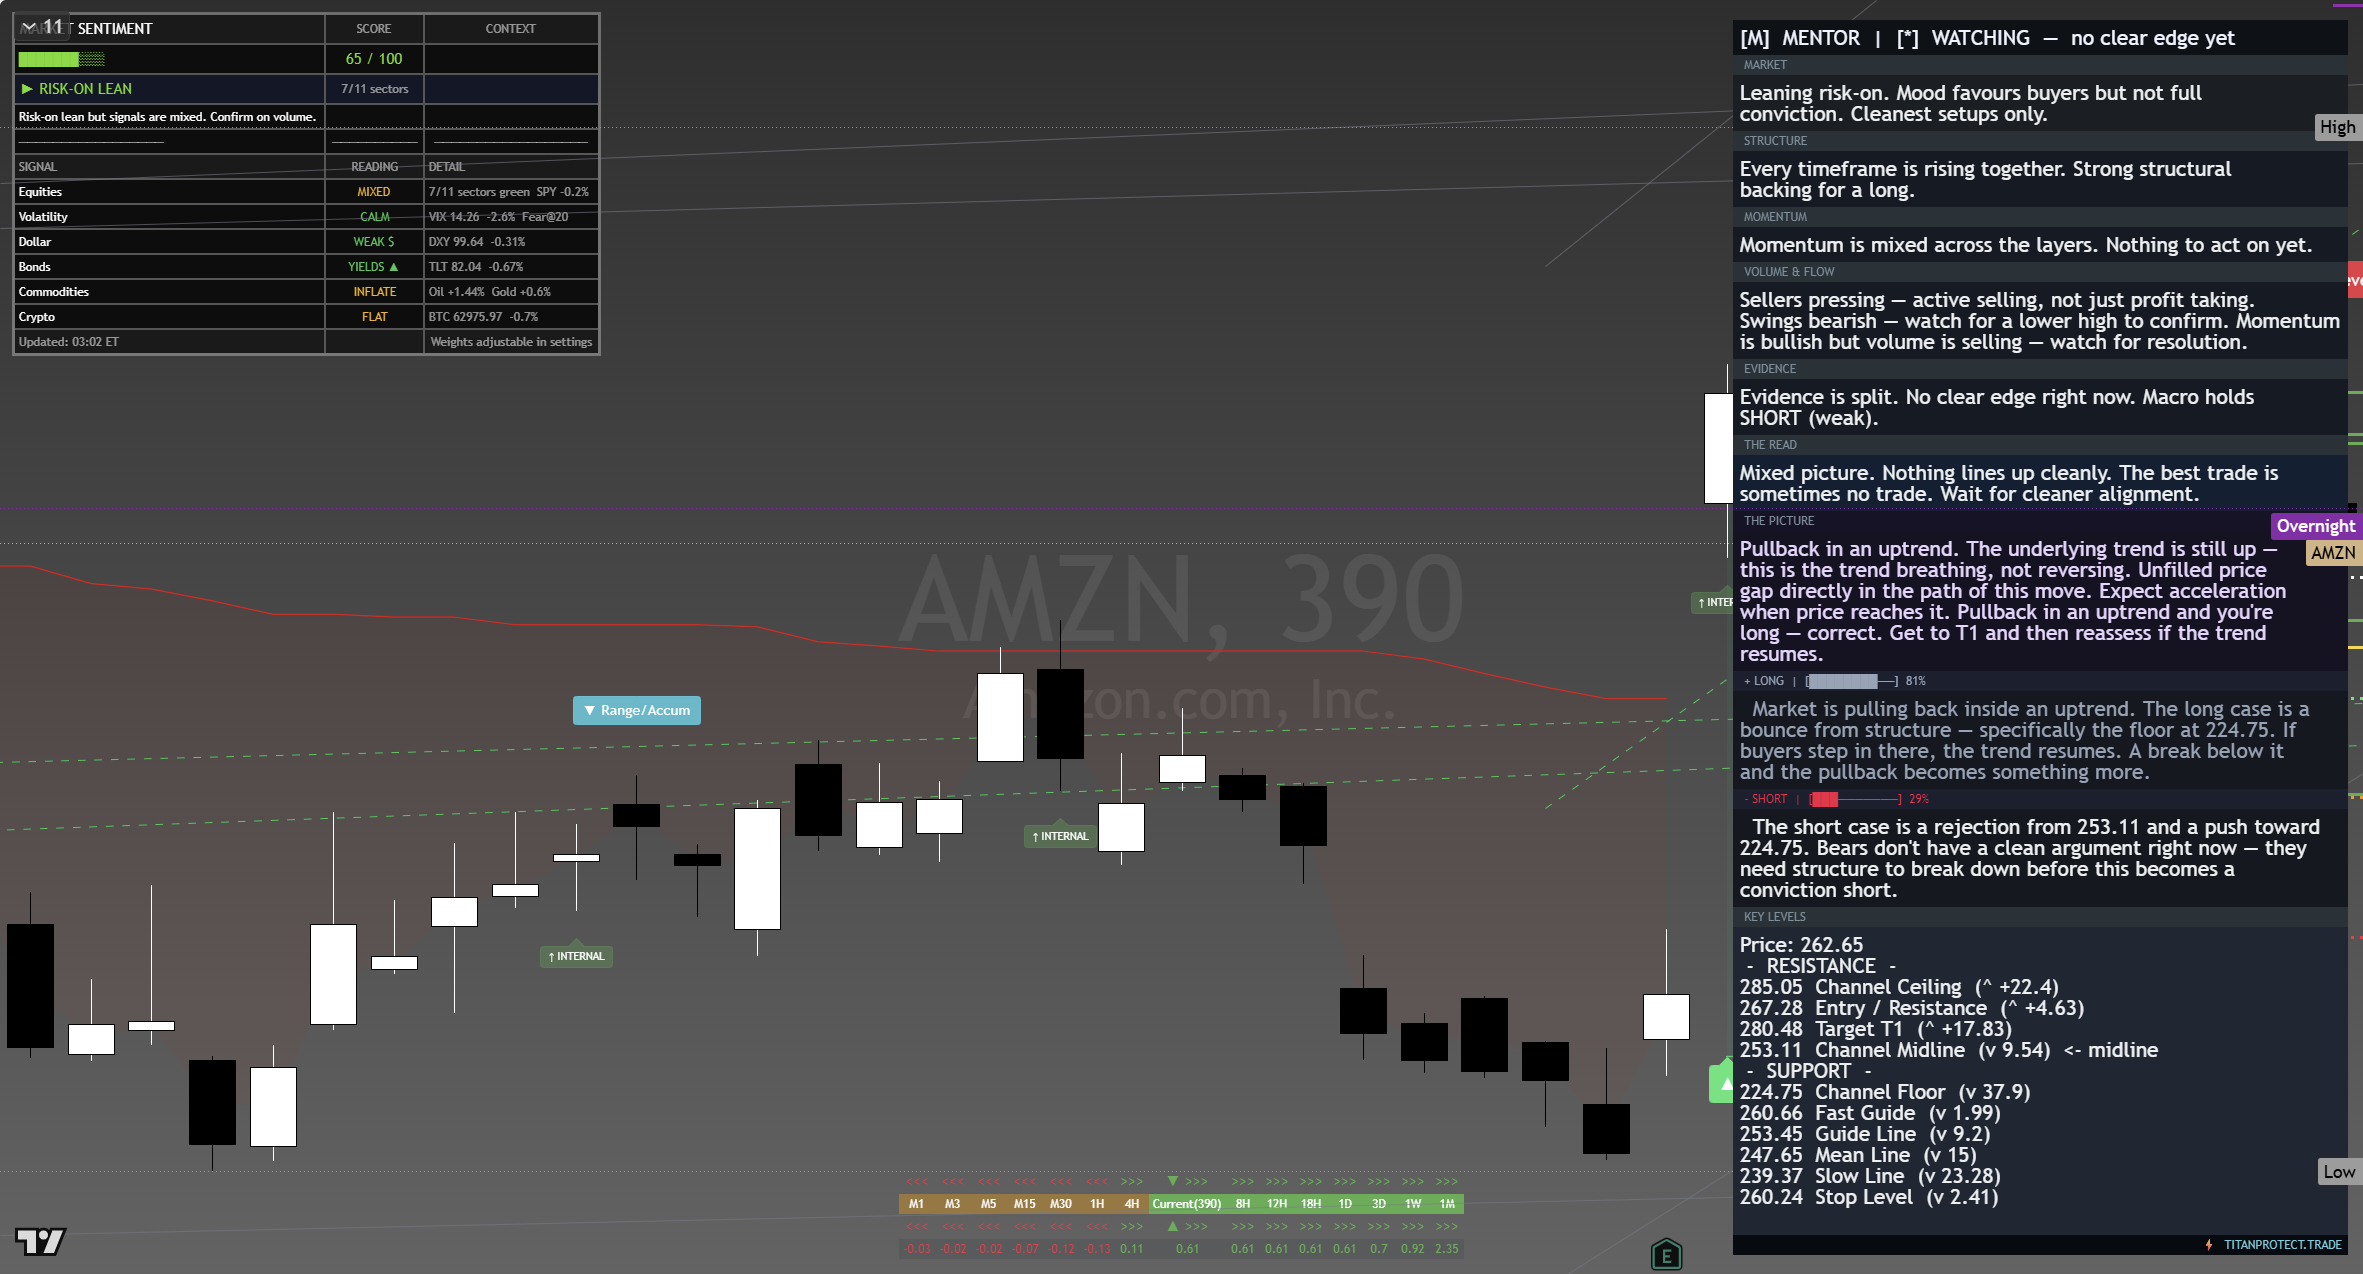Click the AMZN, 390 chart watermark title
This screenshot has width=2363, height=1274.
click(x=1182, y=600)
